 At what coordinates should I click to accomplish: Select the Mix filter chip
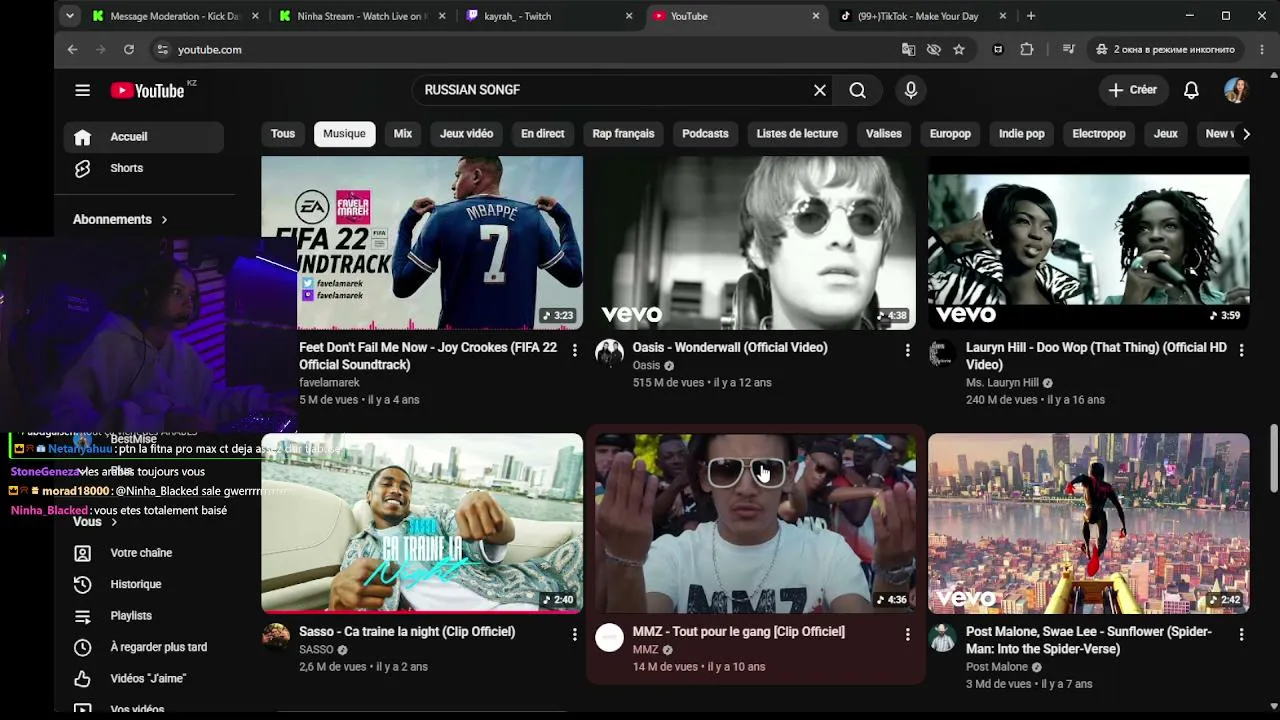[403, 134]
